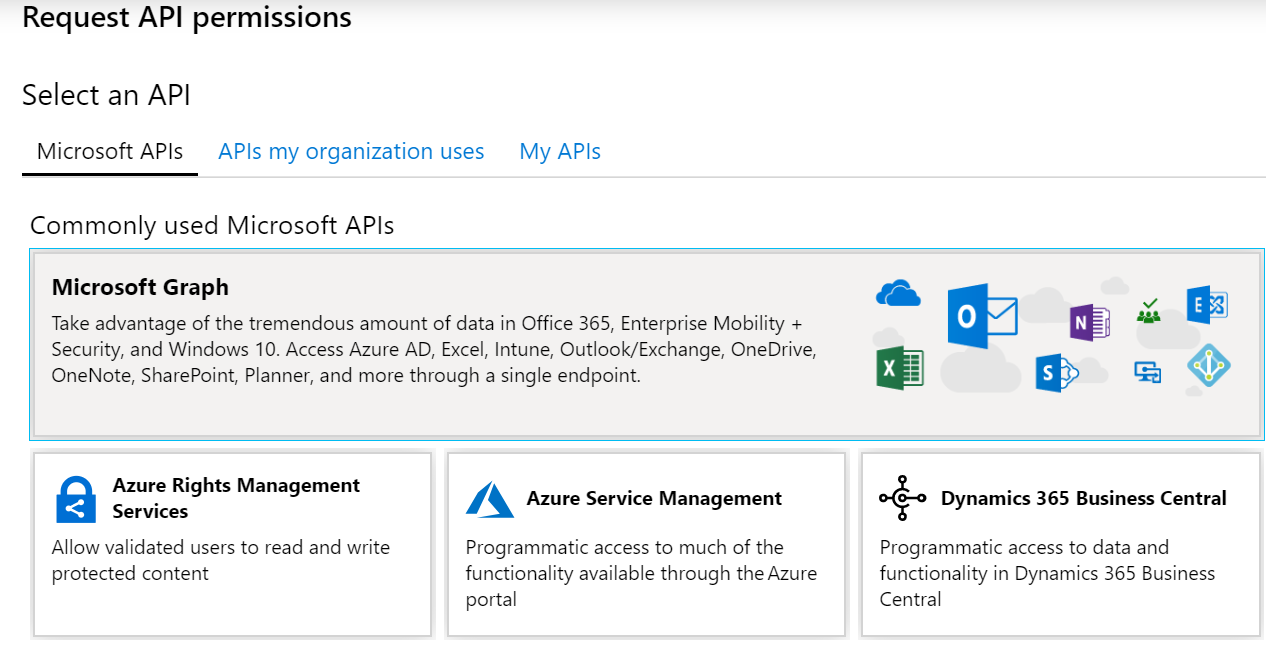Click the Dynamics 365 Business Central icon

(903, 498)
